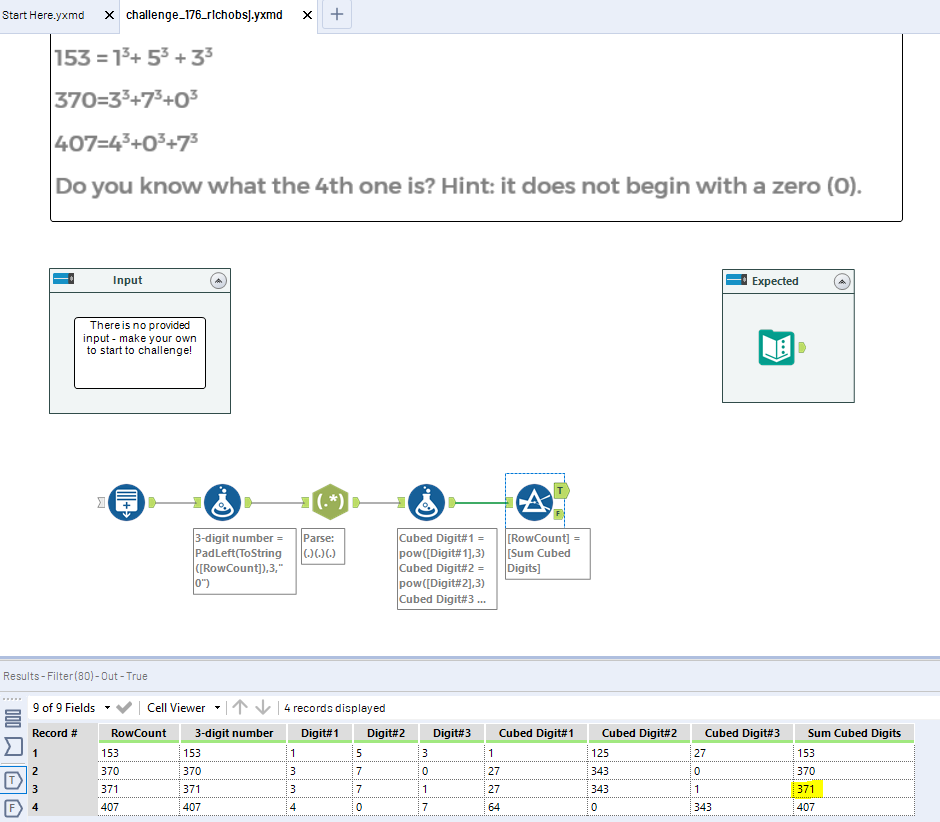Click the Digit#2 column header
The width and height of the screenshot is (940, 822).
click(x=386, y=733)
